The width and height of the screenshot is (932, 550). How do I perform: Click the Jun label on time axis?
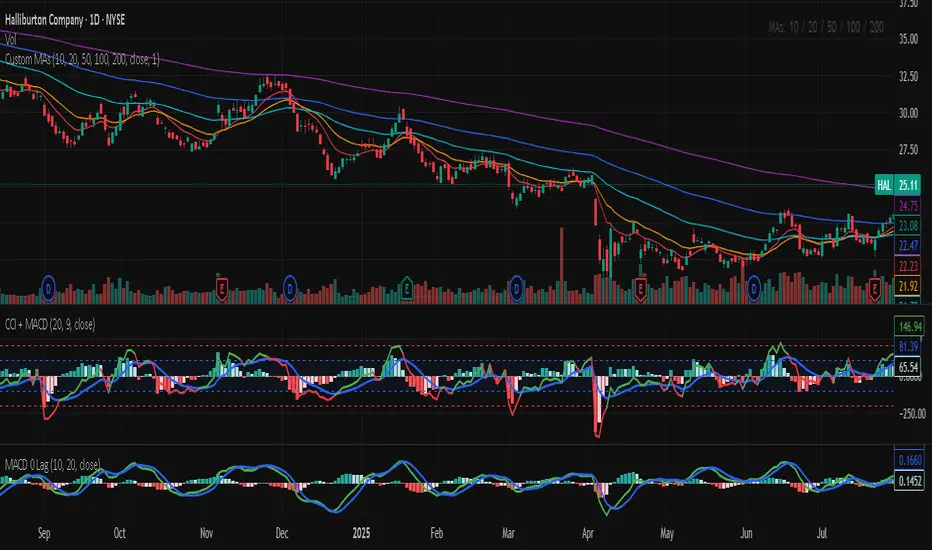pos(746,533)
